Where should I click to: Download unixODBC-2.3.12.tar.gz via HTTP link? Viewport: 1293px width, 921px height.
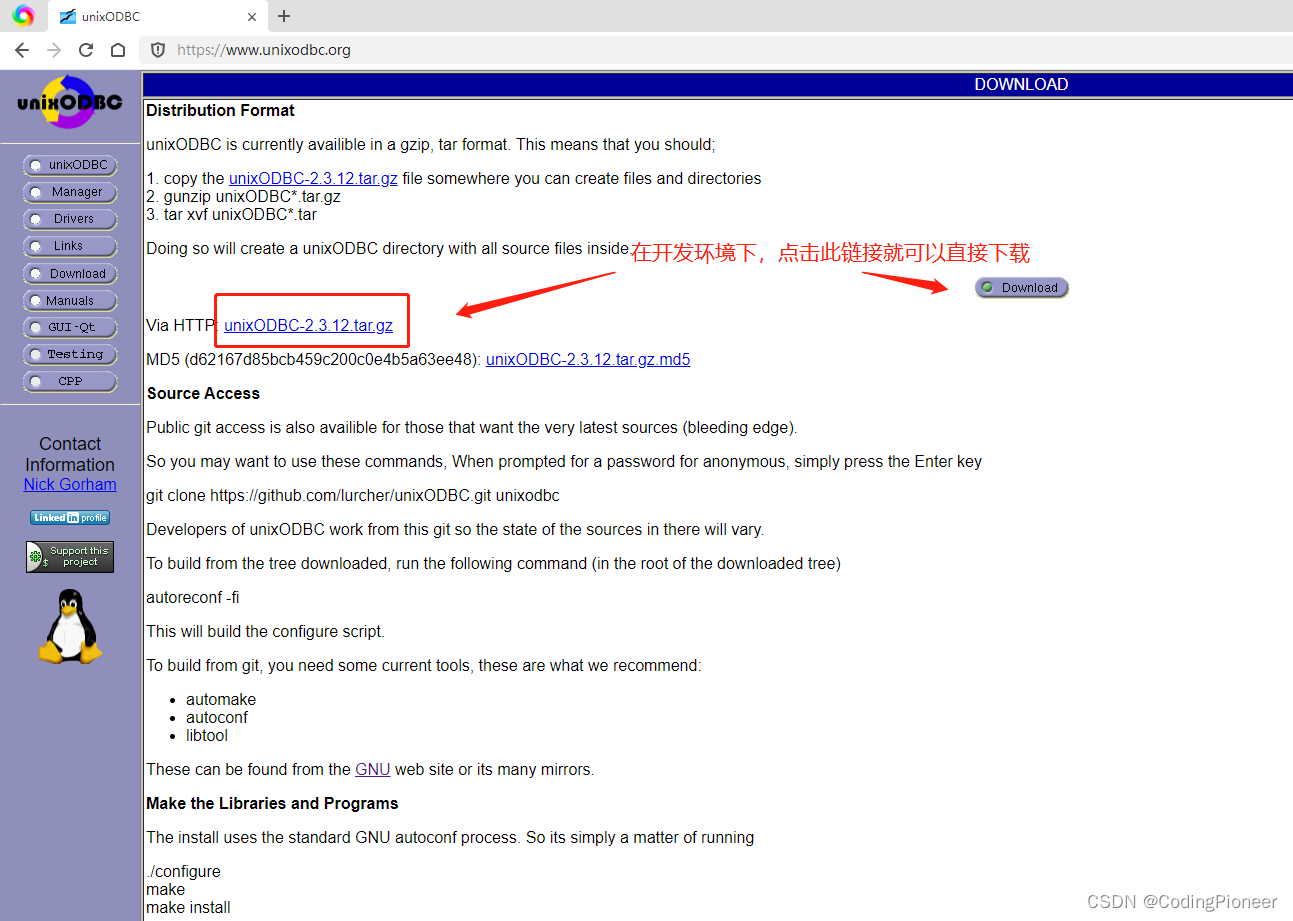[x=308, y=325]
